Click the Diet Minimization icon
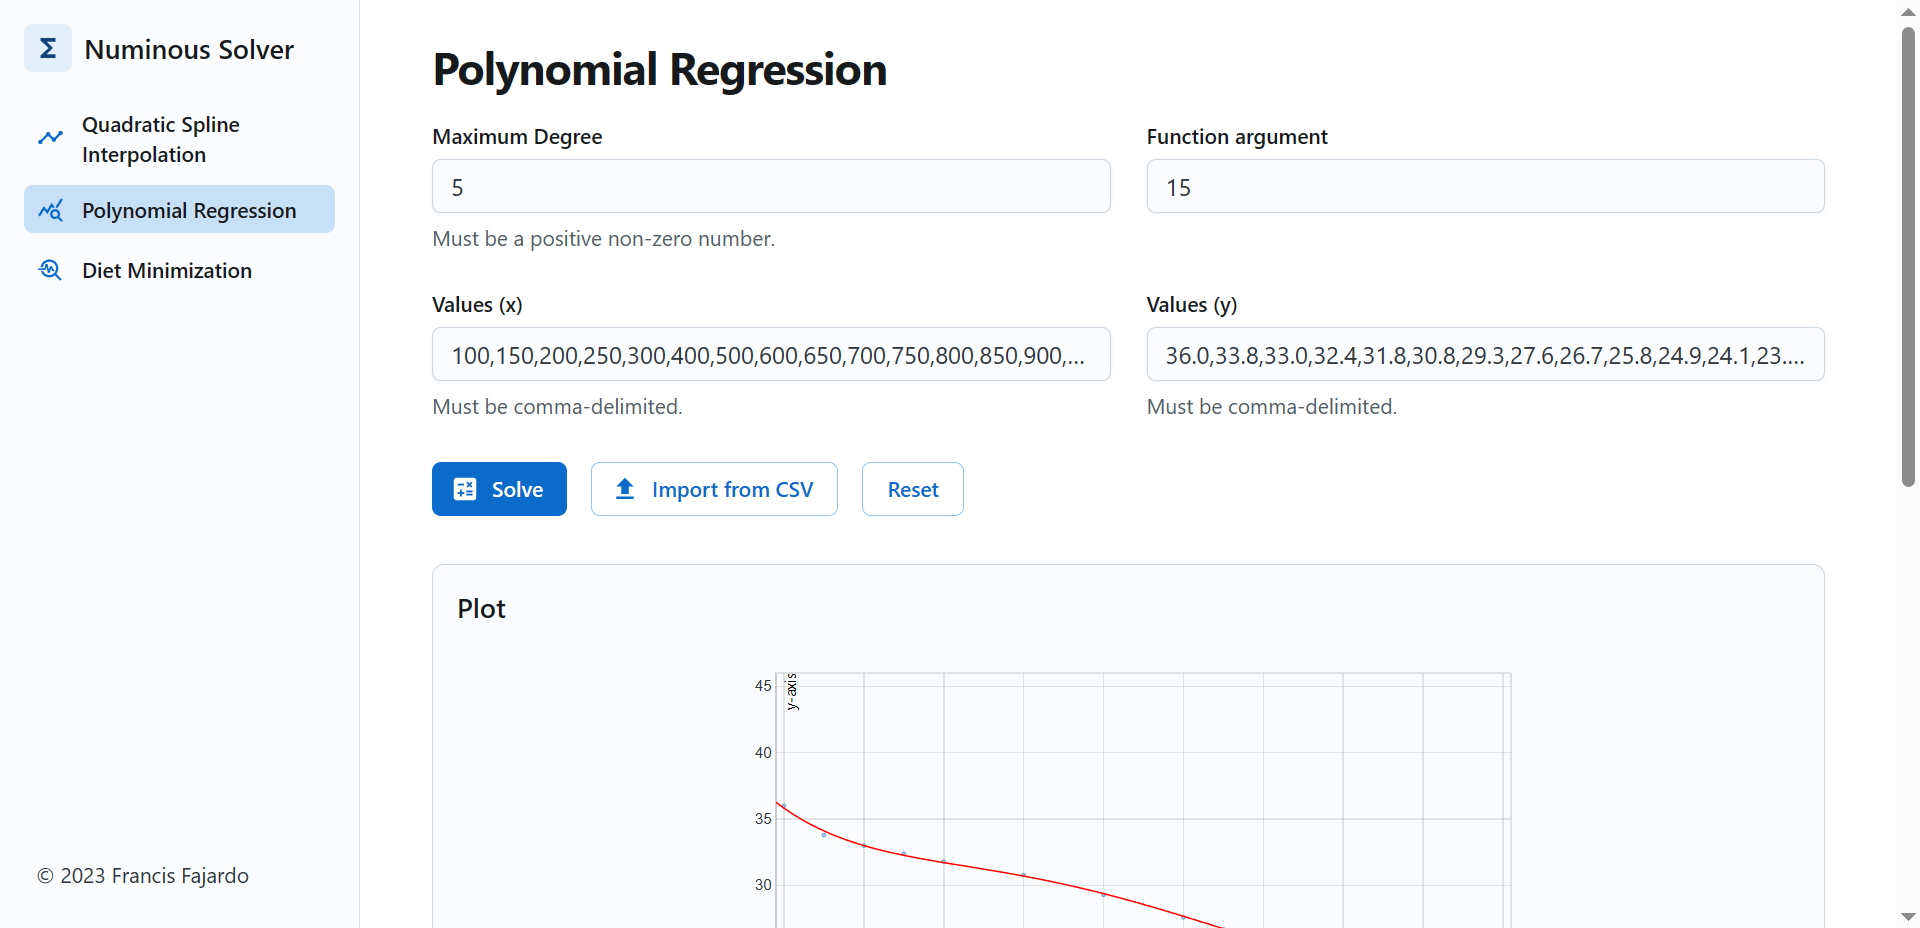Image resolution: width=1920 pixels, height=928 pixels. click(x=49, y=270)
